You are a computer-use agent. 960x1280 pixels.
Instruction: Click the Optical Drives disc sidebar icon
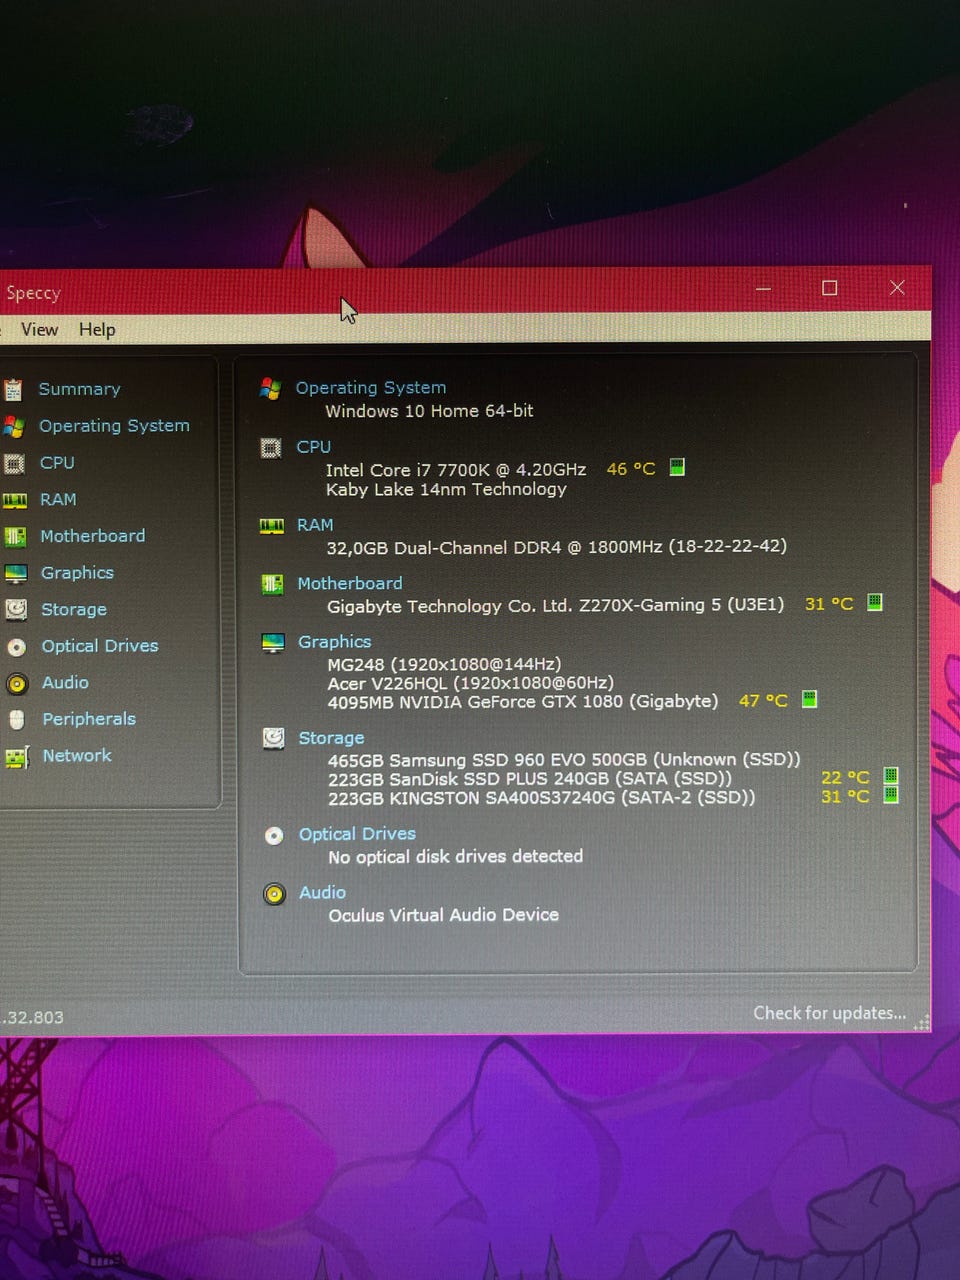coord(17,647)
